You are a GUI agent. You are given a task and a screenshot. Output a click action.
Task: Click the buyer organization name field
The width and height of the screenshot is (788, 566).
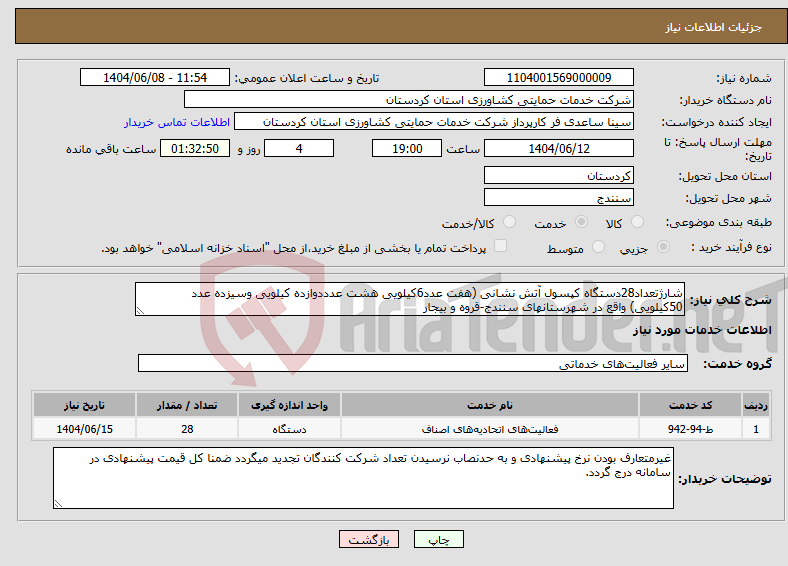(x=409, y=100)
